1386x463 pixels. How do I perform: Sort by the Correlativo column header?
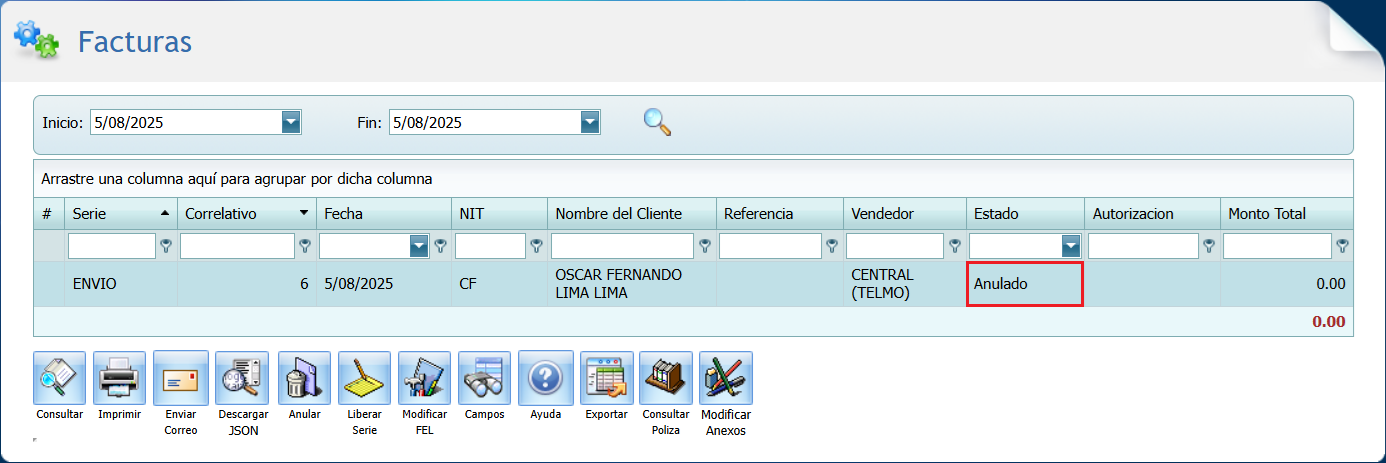[x=246, y=213]
